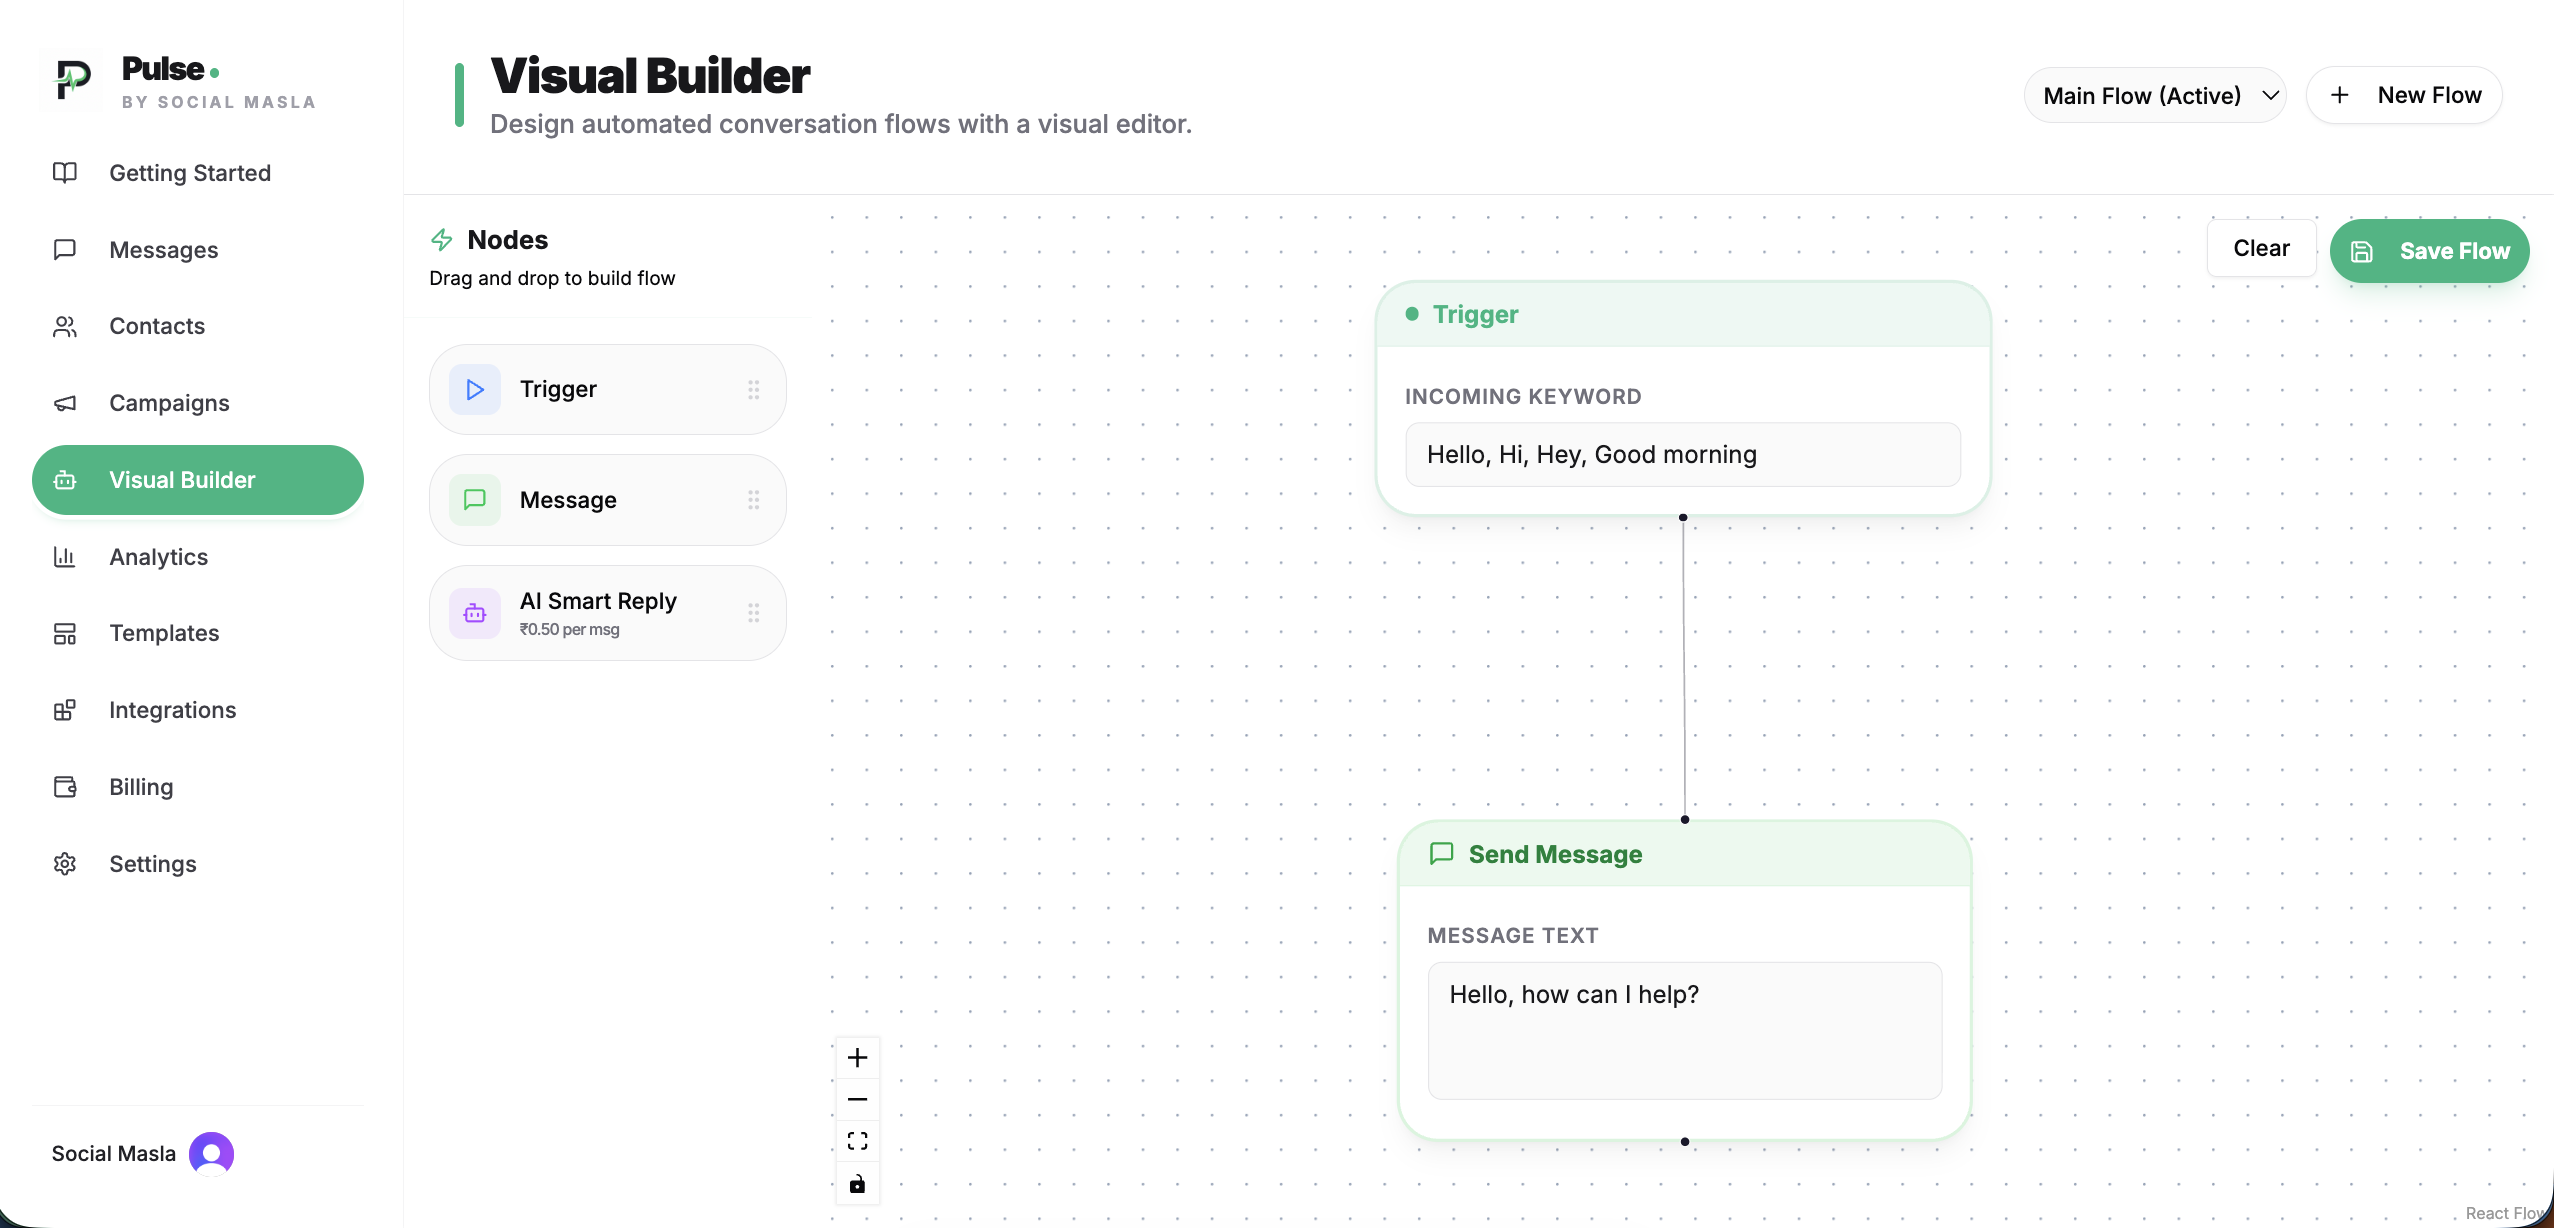
Task: Click the Contacts people icon
Action: (64, 326)
